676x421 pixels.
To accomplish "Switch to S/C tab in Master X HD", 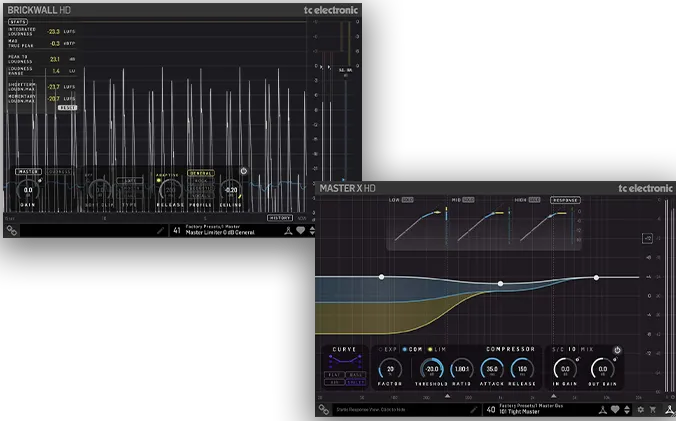I will [x=558, y=349].
